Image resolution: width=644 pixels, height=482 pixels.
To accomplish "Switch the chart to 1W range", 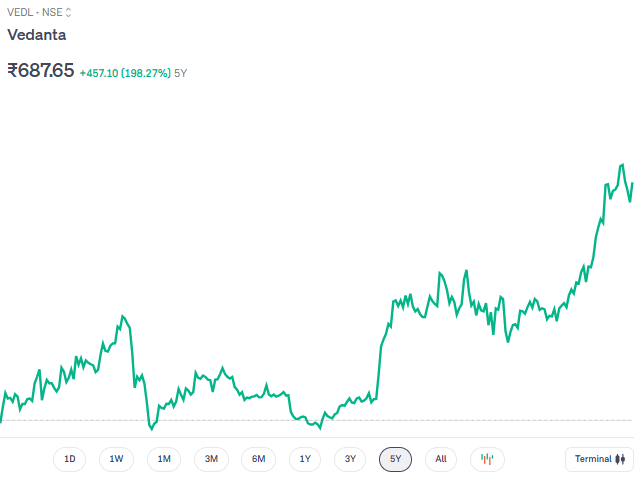I will [x=116, y=459].
